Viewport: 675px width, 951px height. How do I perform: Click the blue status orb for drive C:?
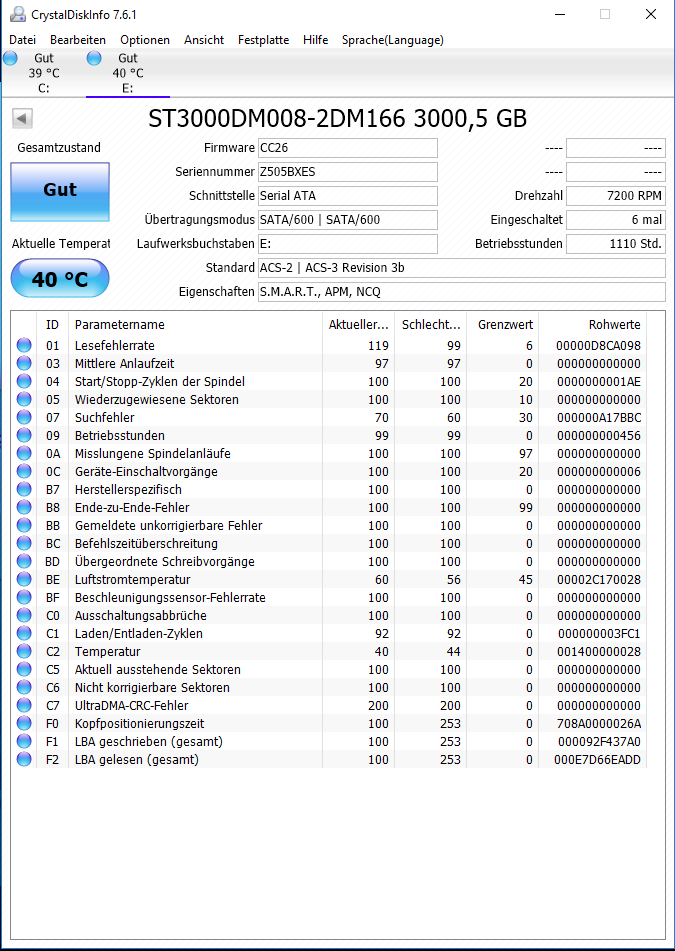[10, 58]
